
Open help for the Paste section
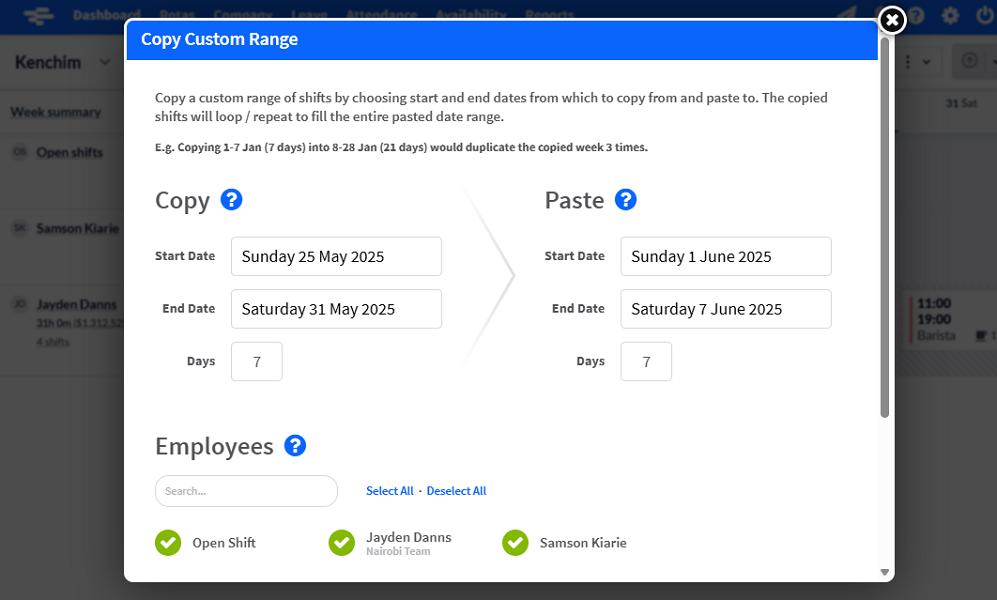[x=626, y=200]
